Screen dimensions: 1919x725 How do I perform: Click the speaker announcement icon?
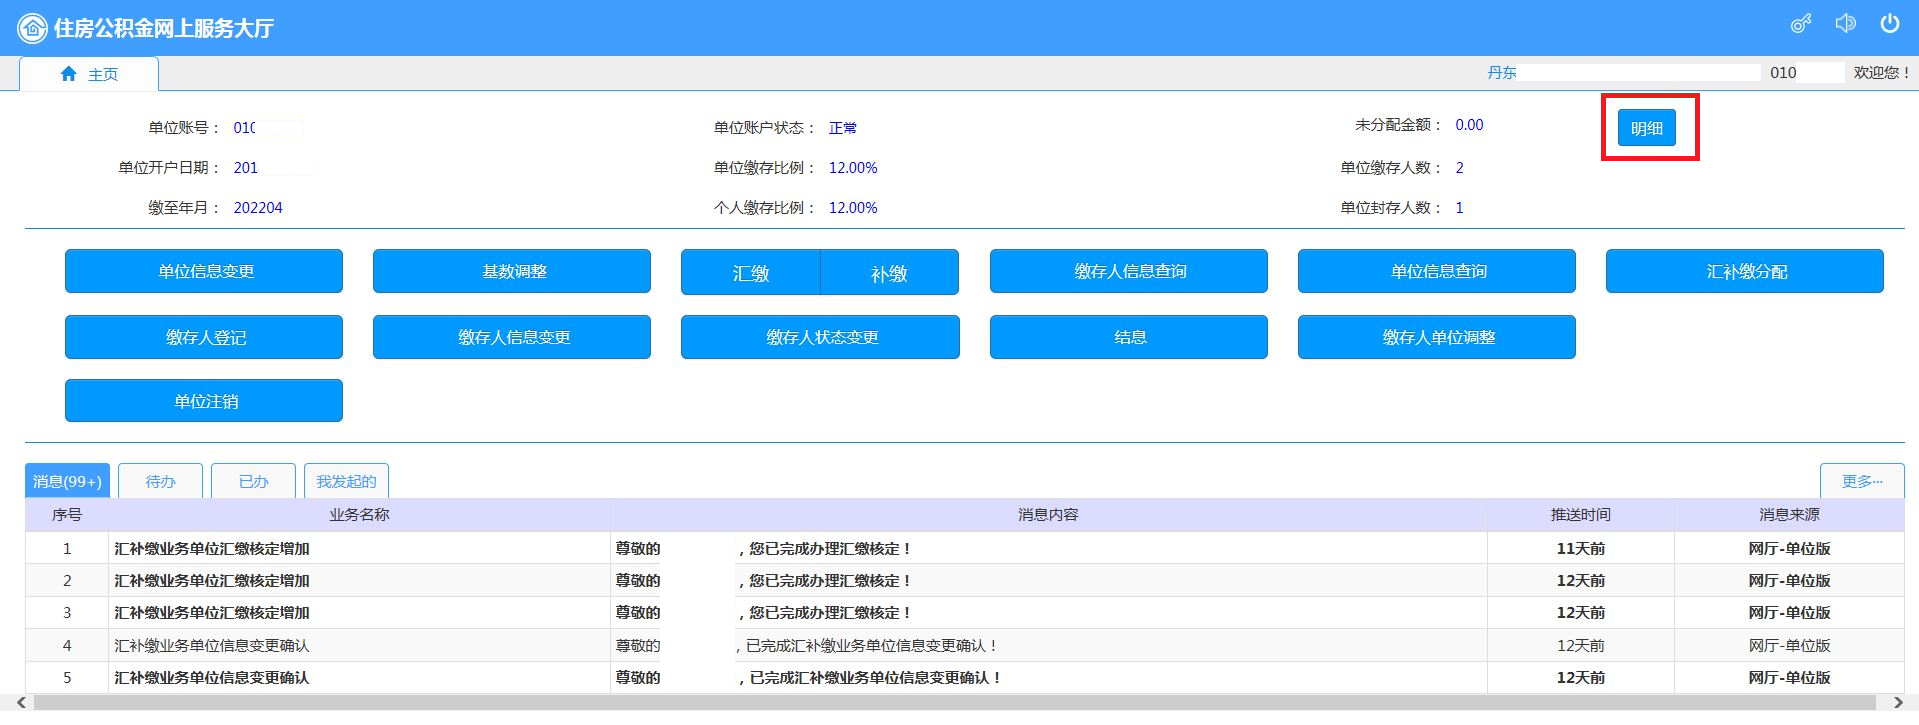point(1845,23)
